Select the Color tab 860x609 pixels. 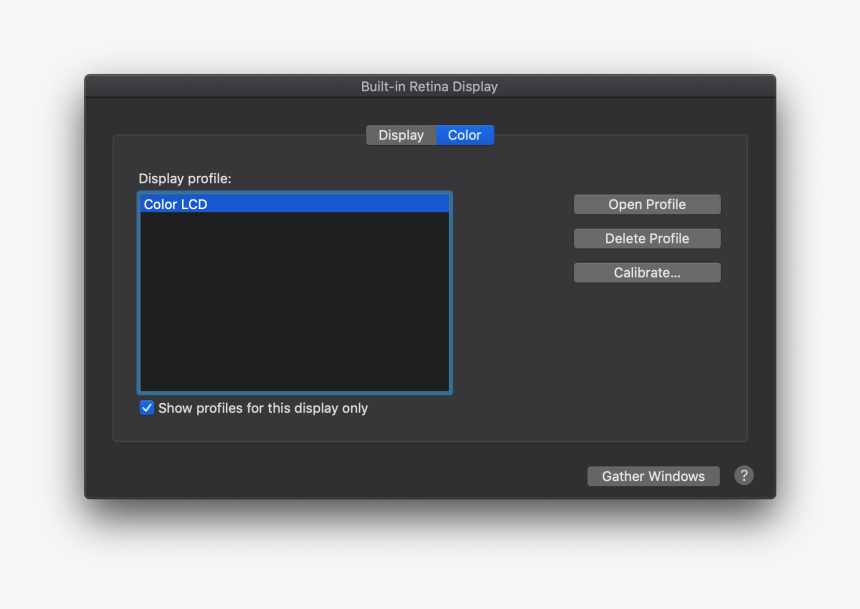pyautogui.click(x=465, y=135)
